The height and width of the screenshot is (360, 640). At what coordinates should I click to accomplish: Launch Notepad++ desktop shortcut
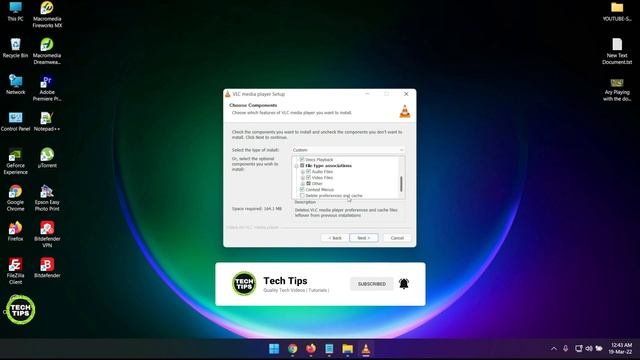click(47, 121)
